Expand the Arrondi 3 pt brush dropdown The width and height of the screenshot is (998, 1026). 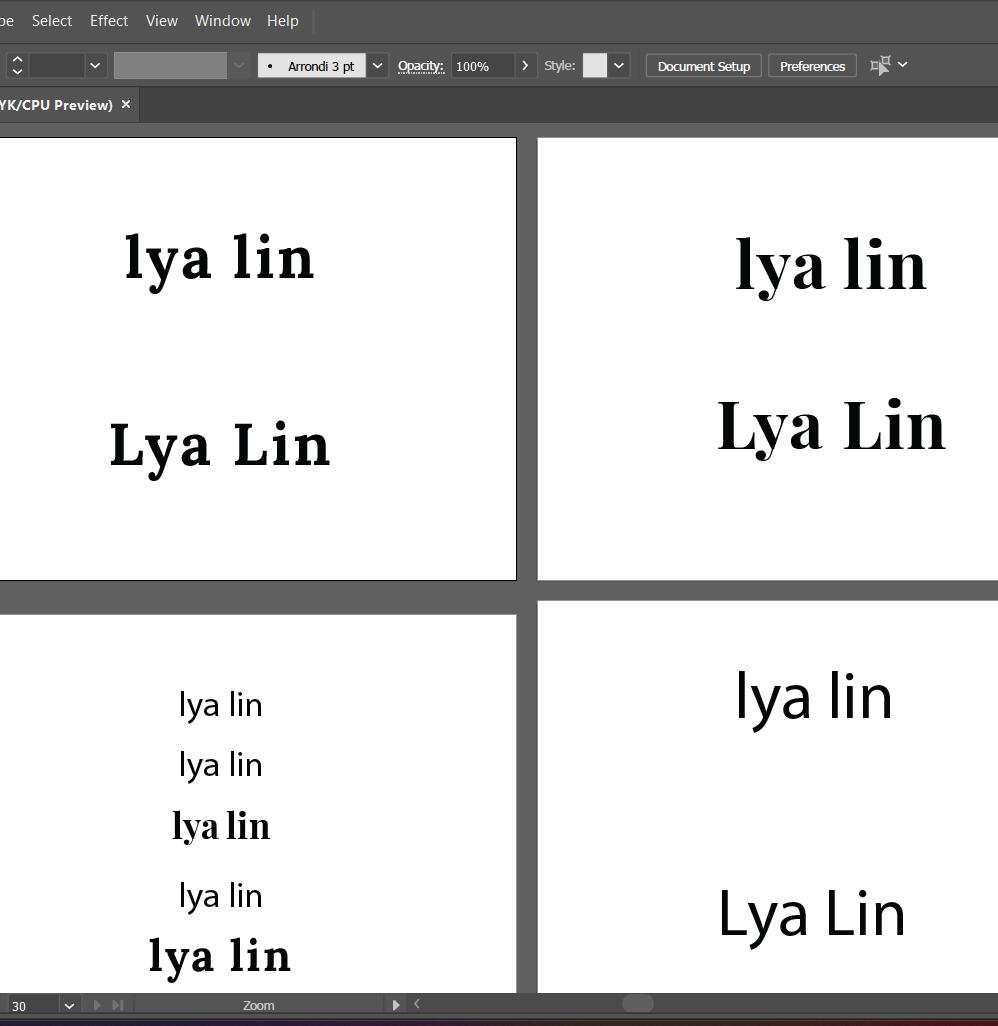pos(377,66)
